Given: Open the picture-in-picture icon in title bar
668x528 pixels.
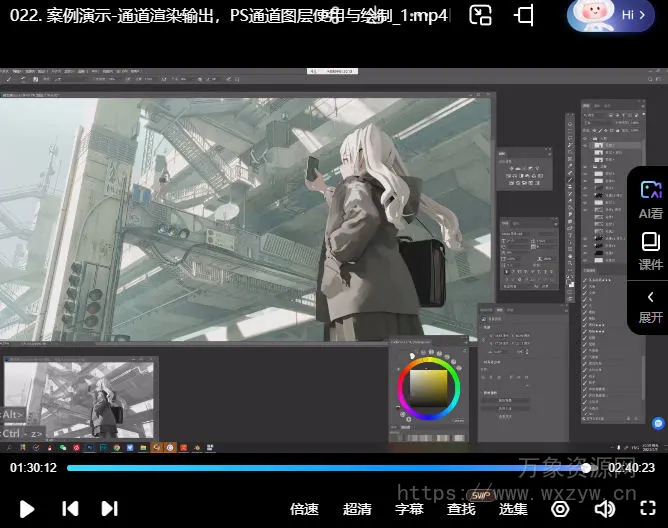Looking at the screenshot, I should [x=481, y=15].
